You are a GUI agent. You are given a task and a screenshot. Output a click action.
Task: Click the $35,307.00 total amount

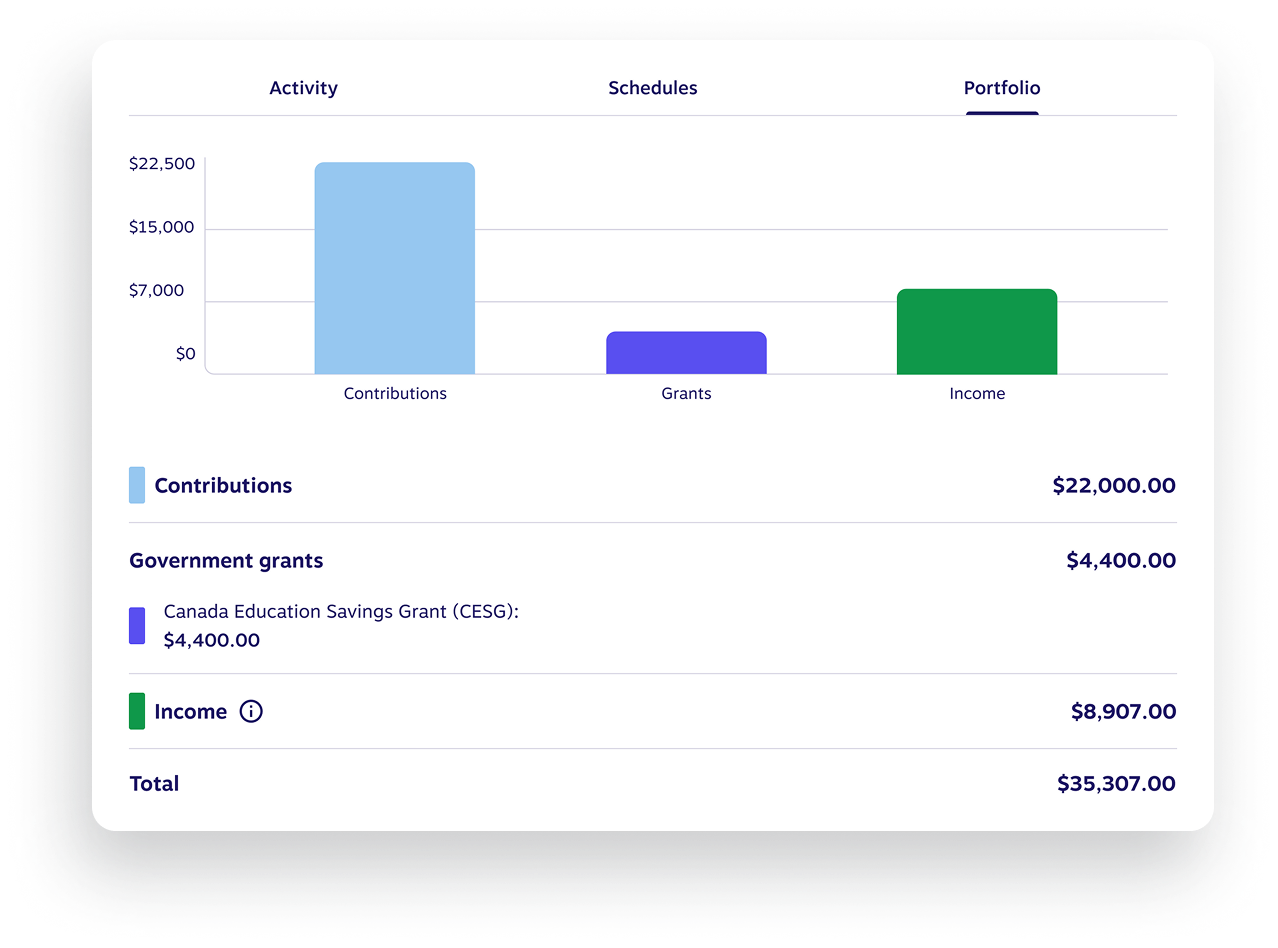[1116, 784]
